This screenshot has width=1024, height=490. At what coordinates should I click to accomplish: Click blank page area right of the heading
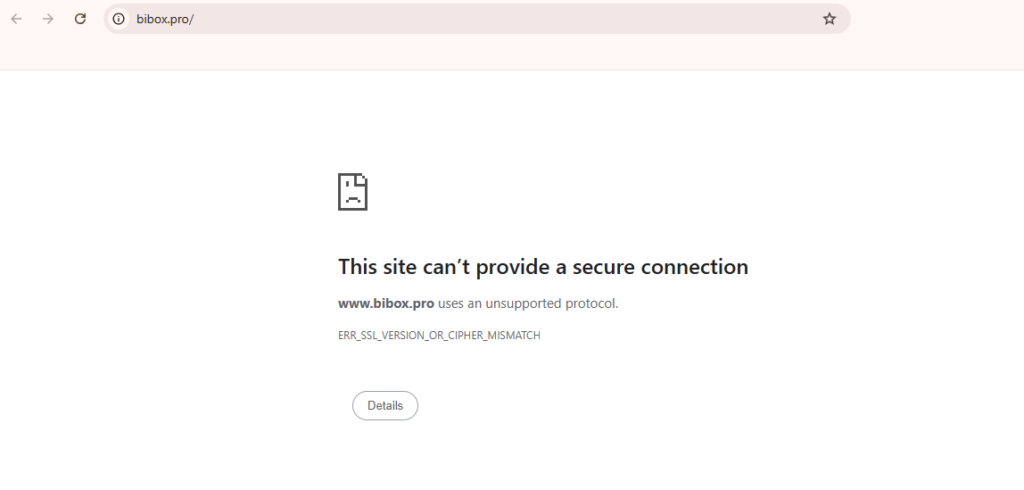pos(880,267)
